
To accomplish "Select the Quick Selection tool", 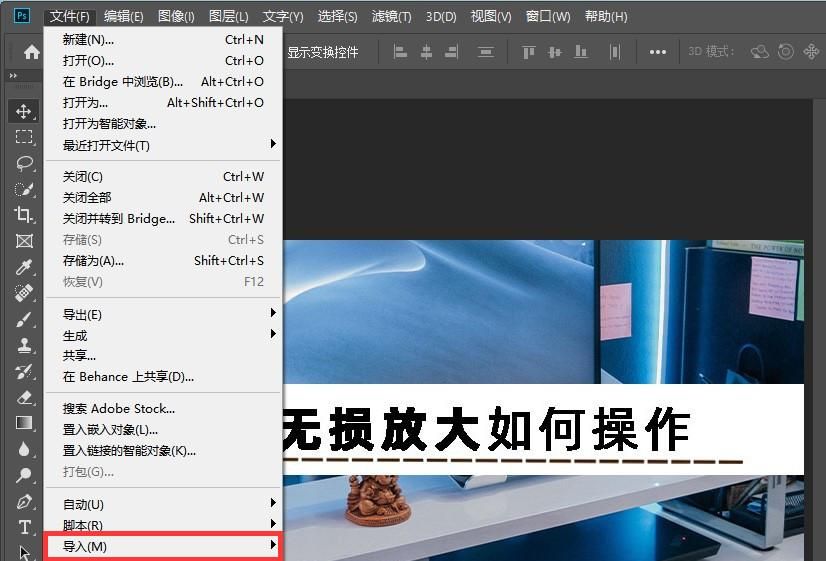I will pos(24,189).
